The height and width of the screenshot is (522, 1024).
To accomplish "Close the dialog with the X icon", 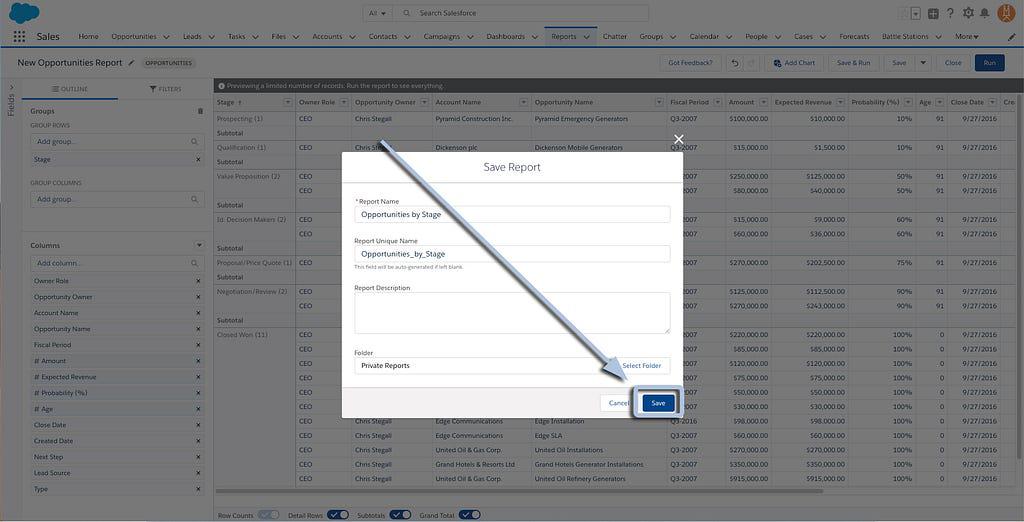I will 679,140.
